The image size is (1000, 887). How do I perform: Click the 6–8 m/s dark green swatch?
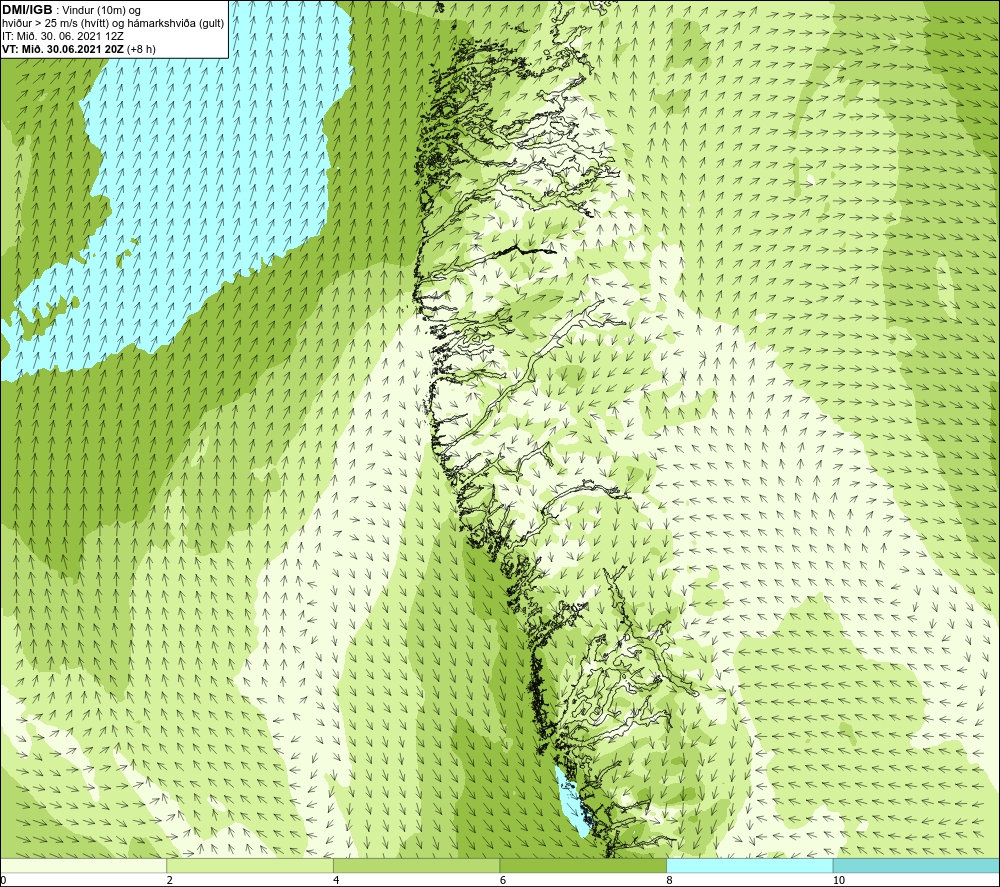tap(583, 865)
